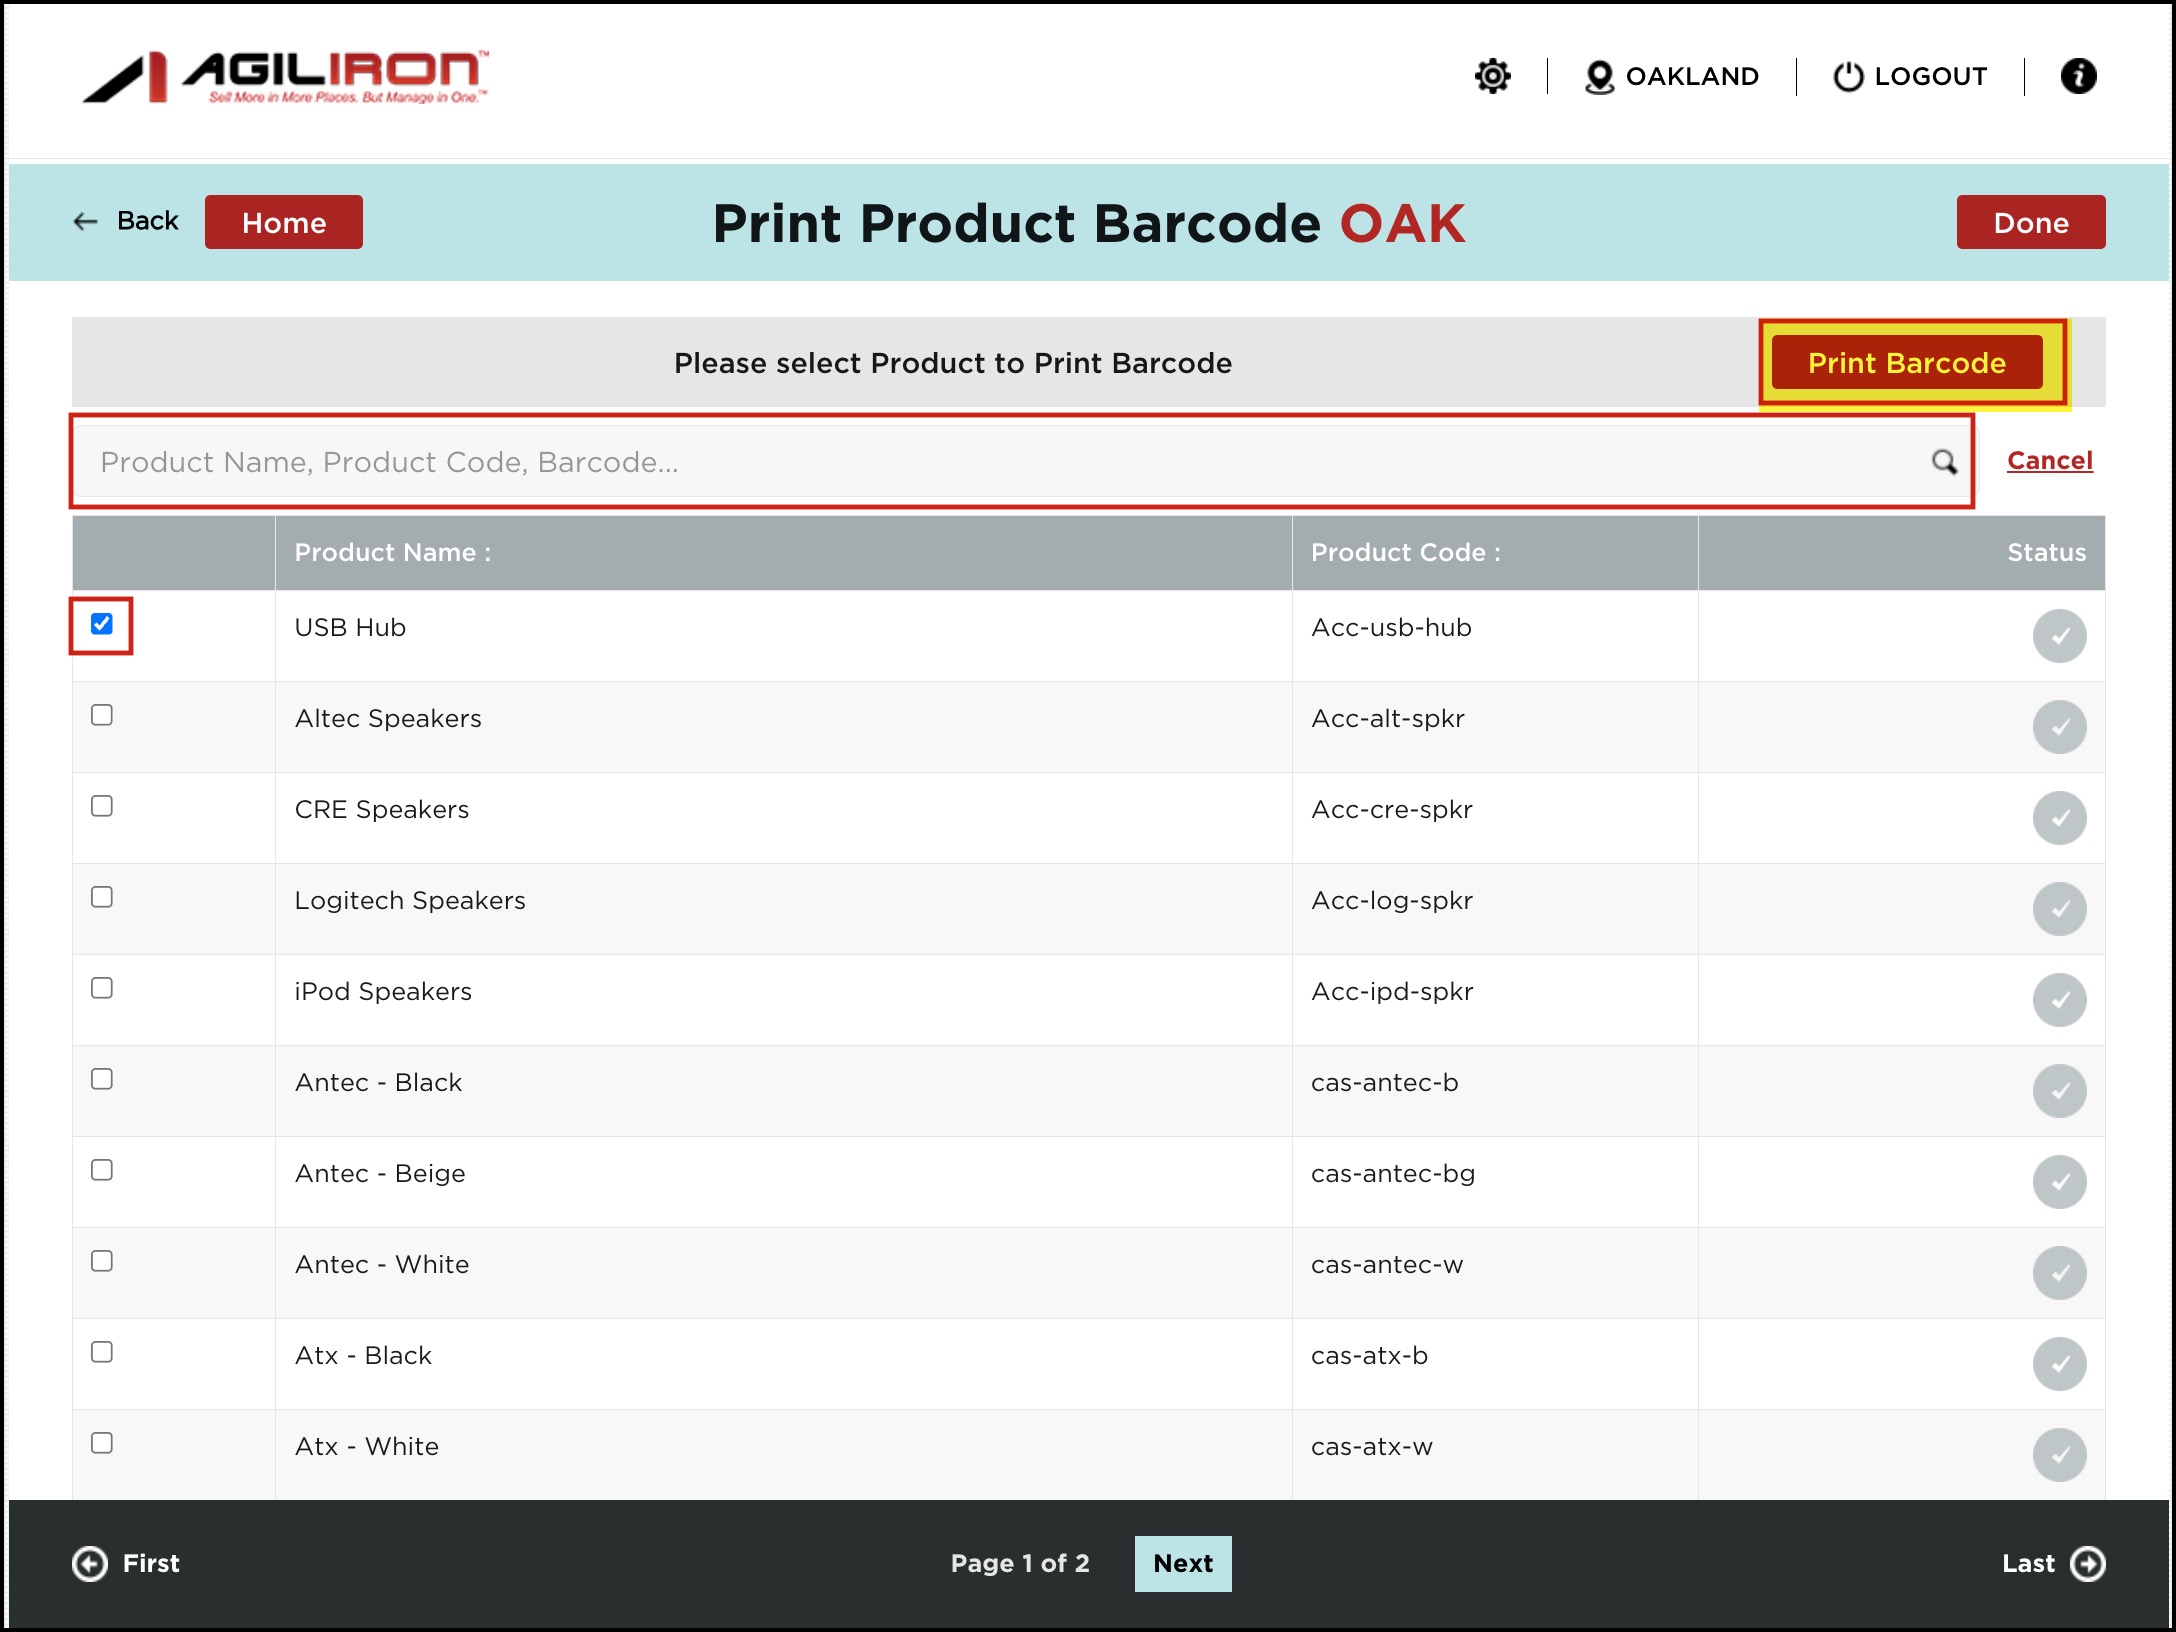Select the Altec Speakers checkbox
Screen dimensions: 2176x1632
(x=102, y=715)
